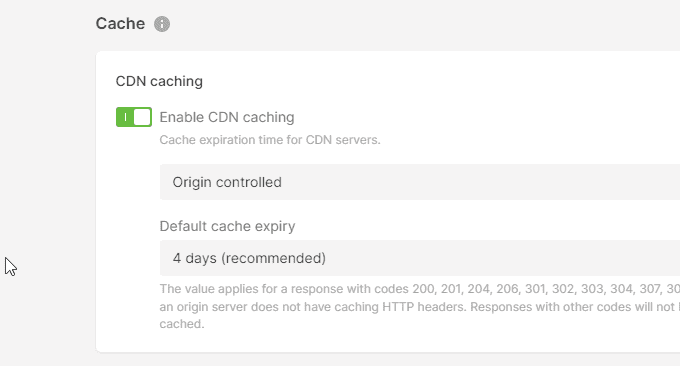Click the Cache section heading
Image resolution: width=680 pixels, height=366 pixels.
[x=120, y=23]
